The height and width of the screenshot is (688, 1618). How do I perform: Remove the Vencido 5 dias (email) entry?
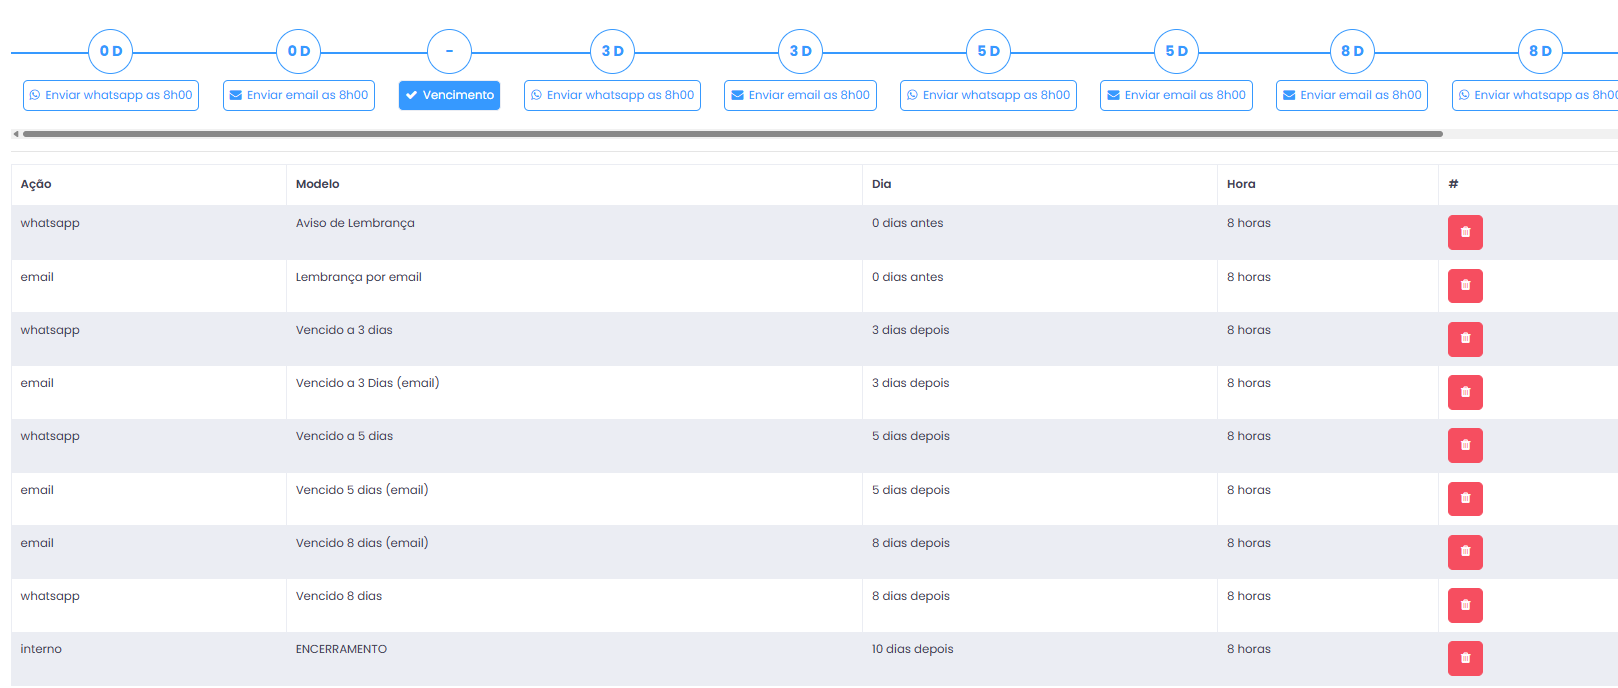(x=1464, y=498)
